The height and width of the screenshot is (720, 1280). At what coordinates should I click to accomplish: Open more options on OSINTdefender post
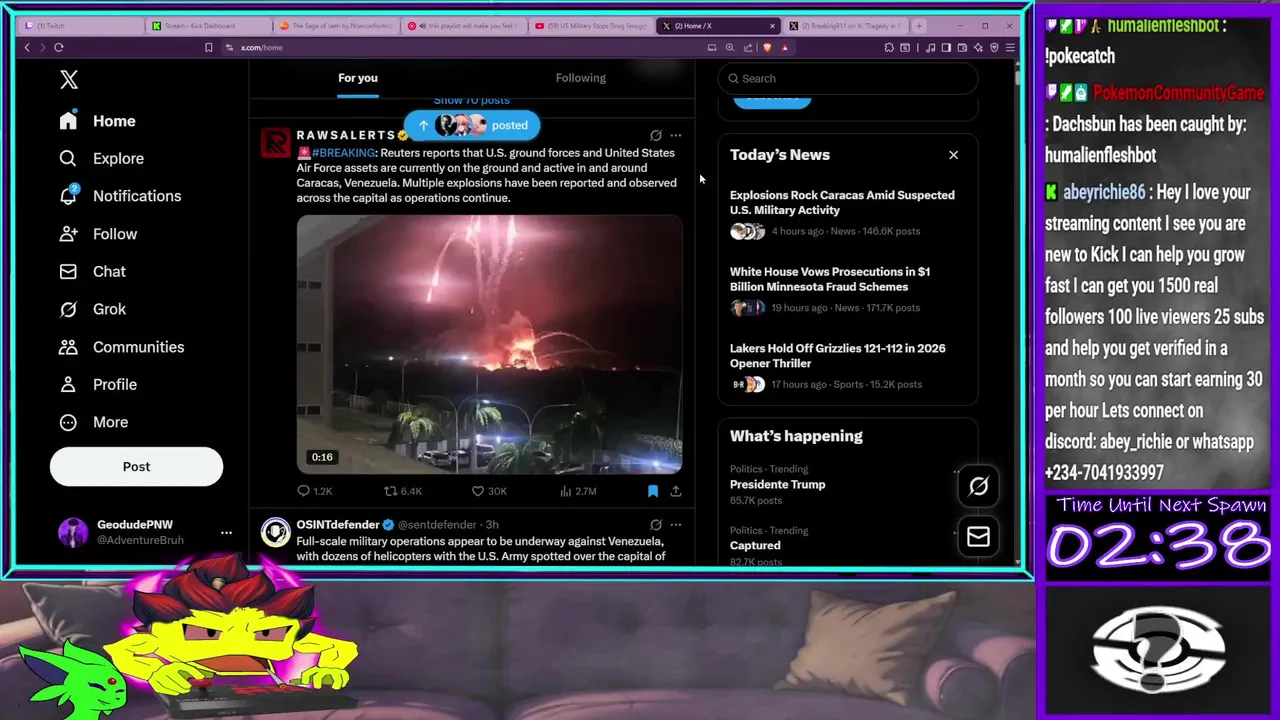pos(676,524)
